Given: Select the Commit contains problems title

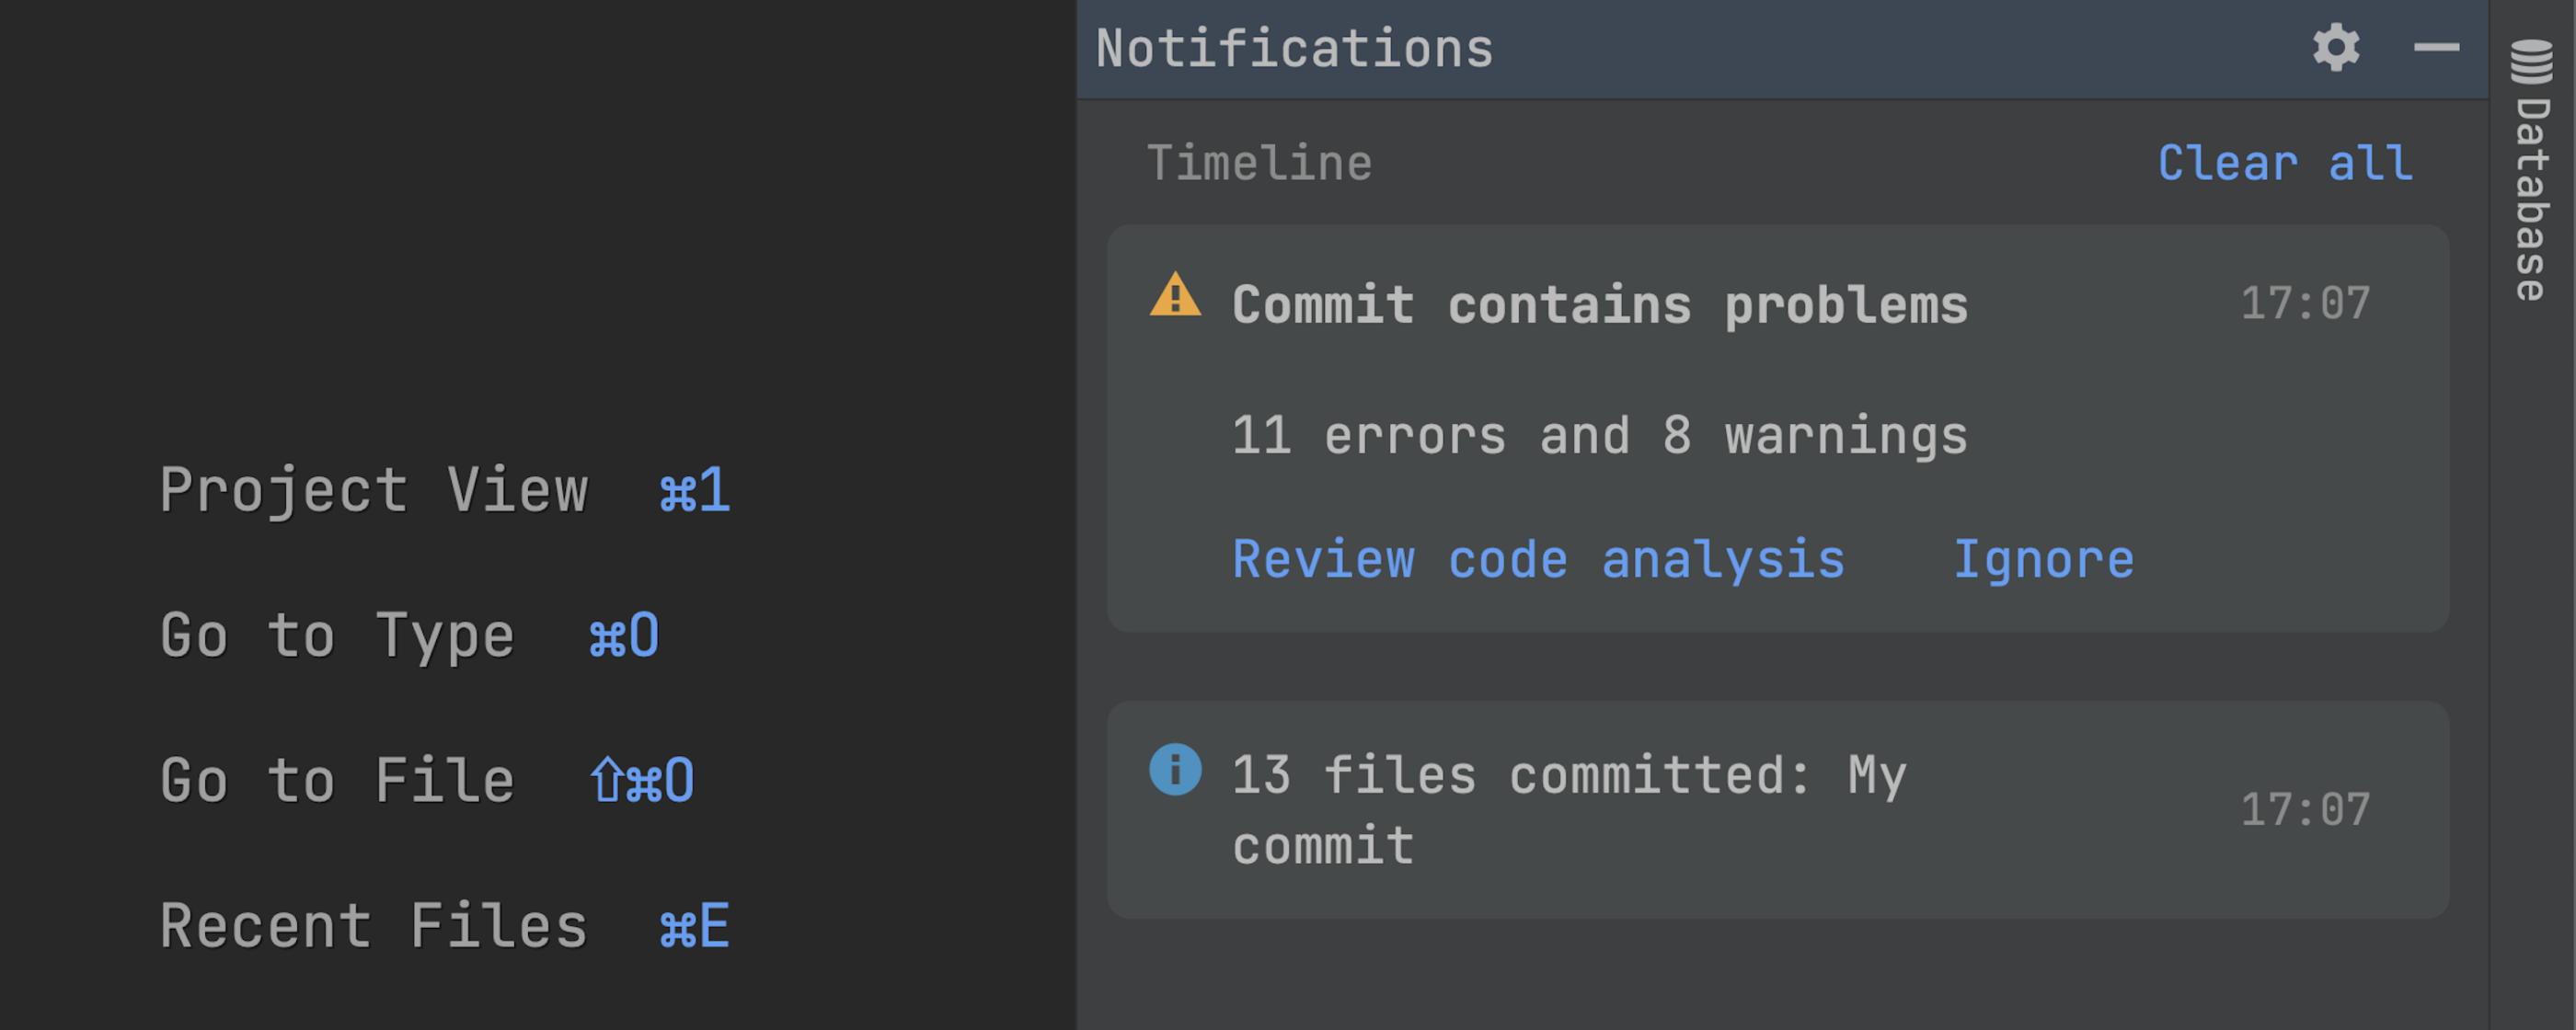Looking at the screenshot, I should (1599, 304).
